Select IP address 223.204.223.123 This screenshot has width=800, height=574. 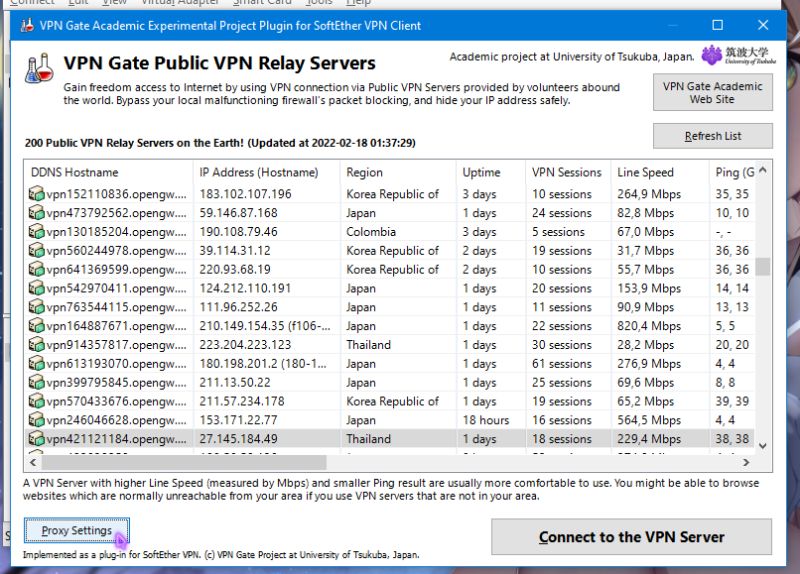pyautogui.click(x=245, y=345)
